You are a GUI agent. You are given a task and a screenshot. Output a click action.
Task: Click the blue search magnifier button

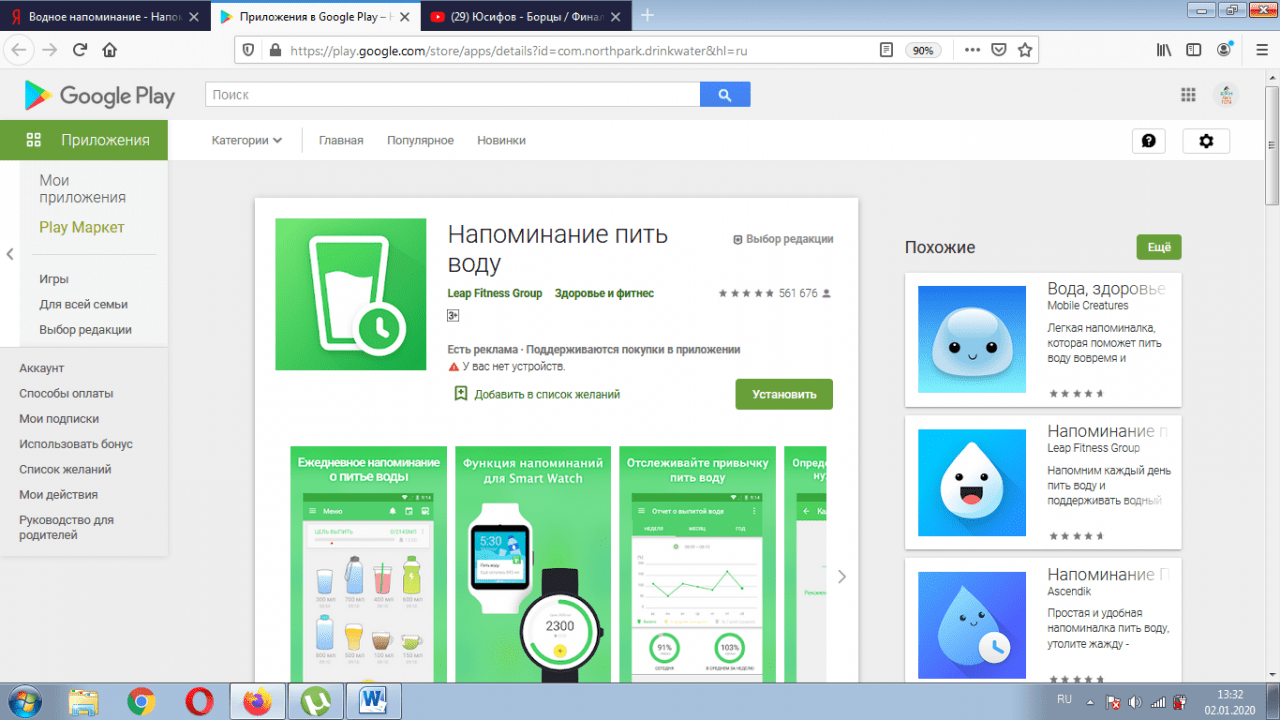coord(724,94)
